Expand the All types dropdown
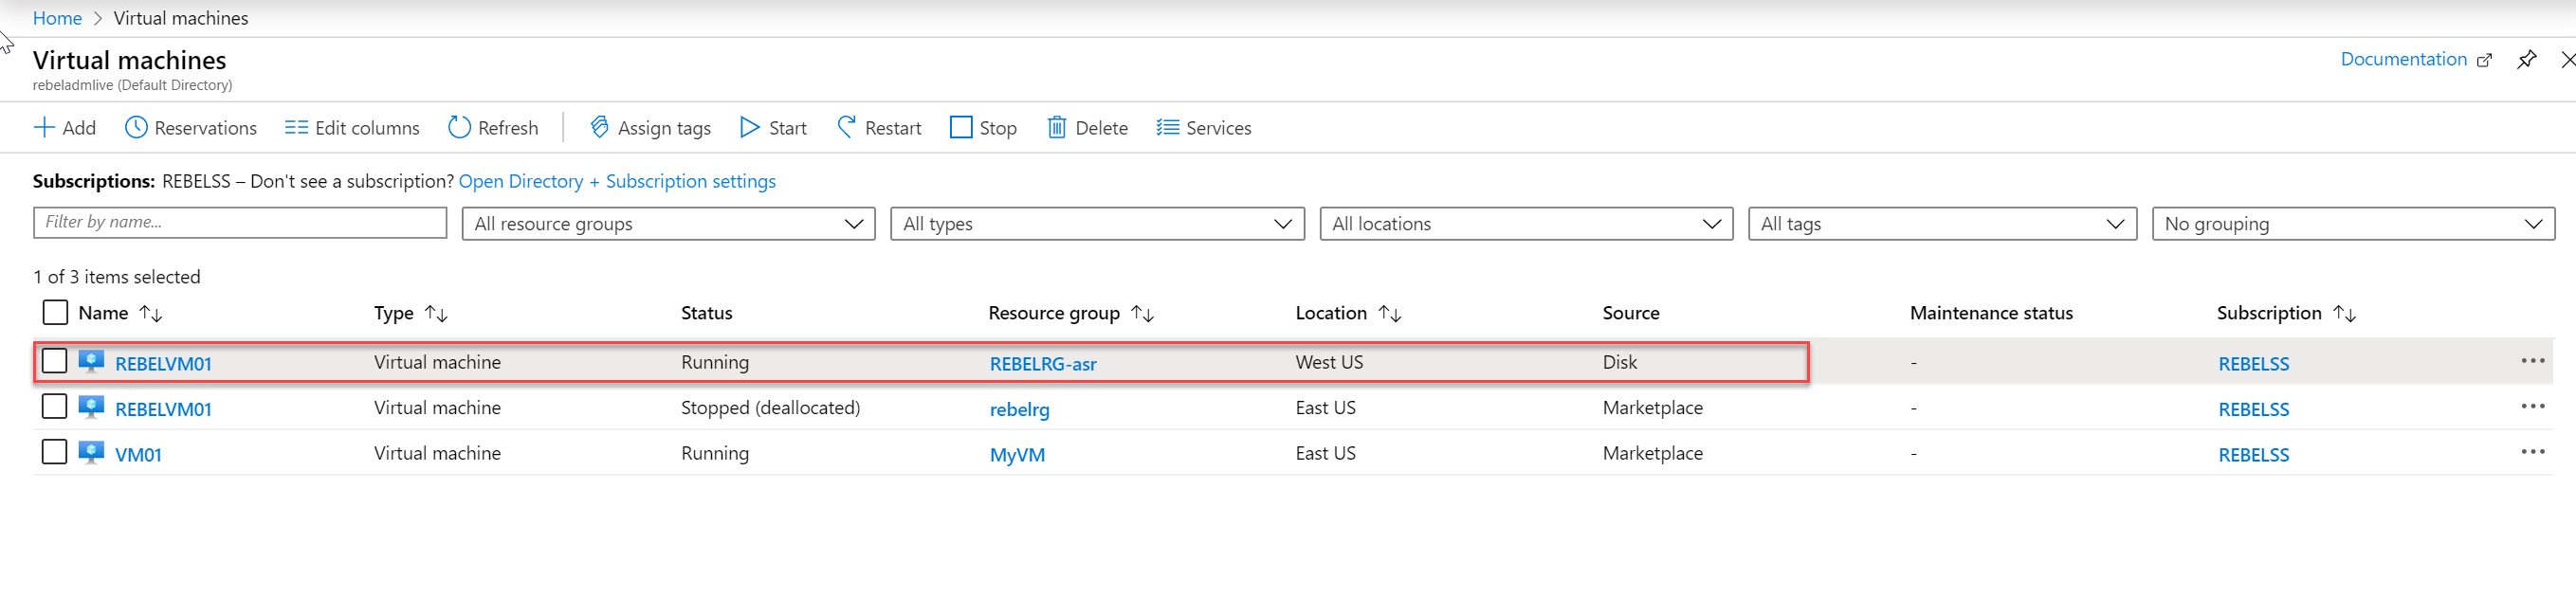Image resolution: width=2576 pixels, height=598 pixels. click(x=1097, y=224)
